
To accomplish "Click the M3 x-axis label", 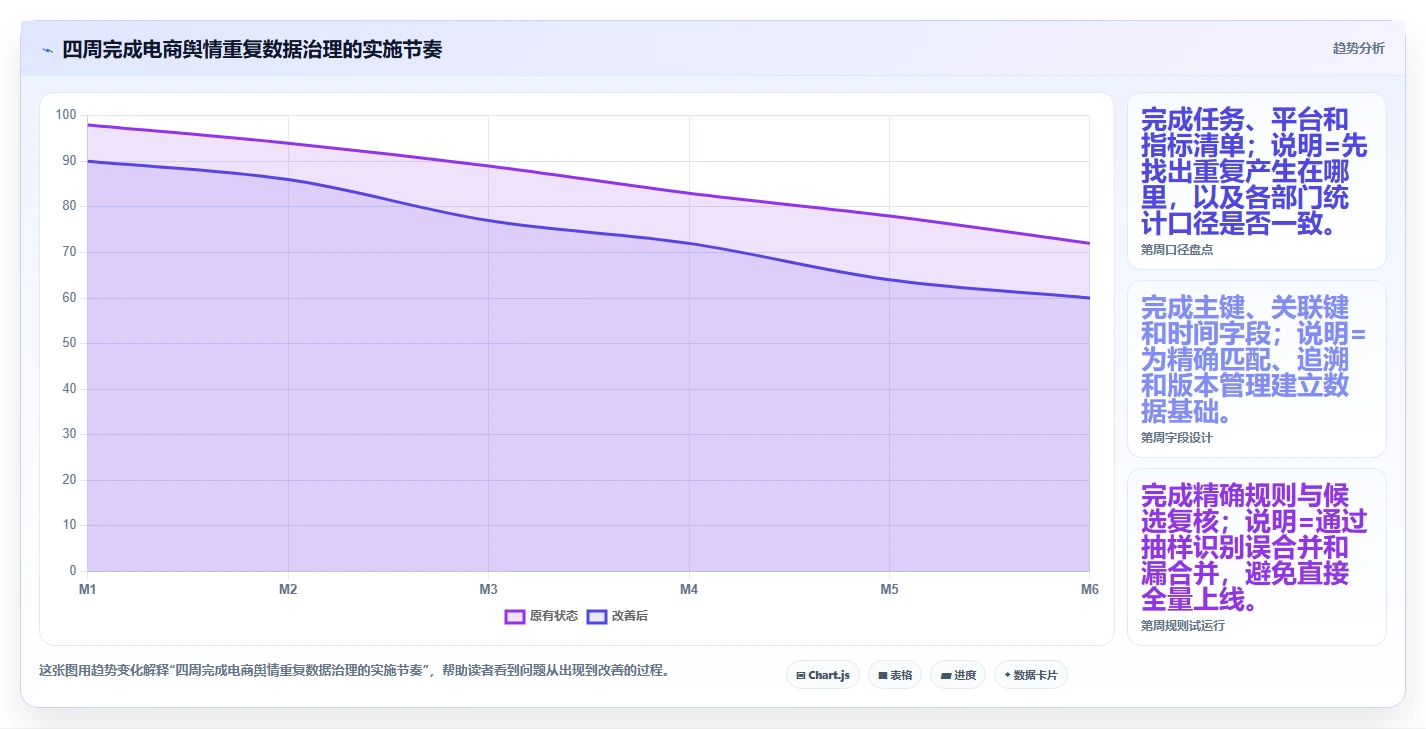I will (x=488, y=589).
